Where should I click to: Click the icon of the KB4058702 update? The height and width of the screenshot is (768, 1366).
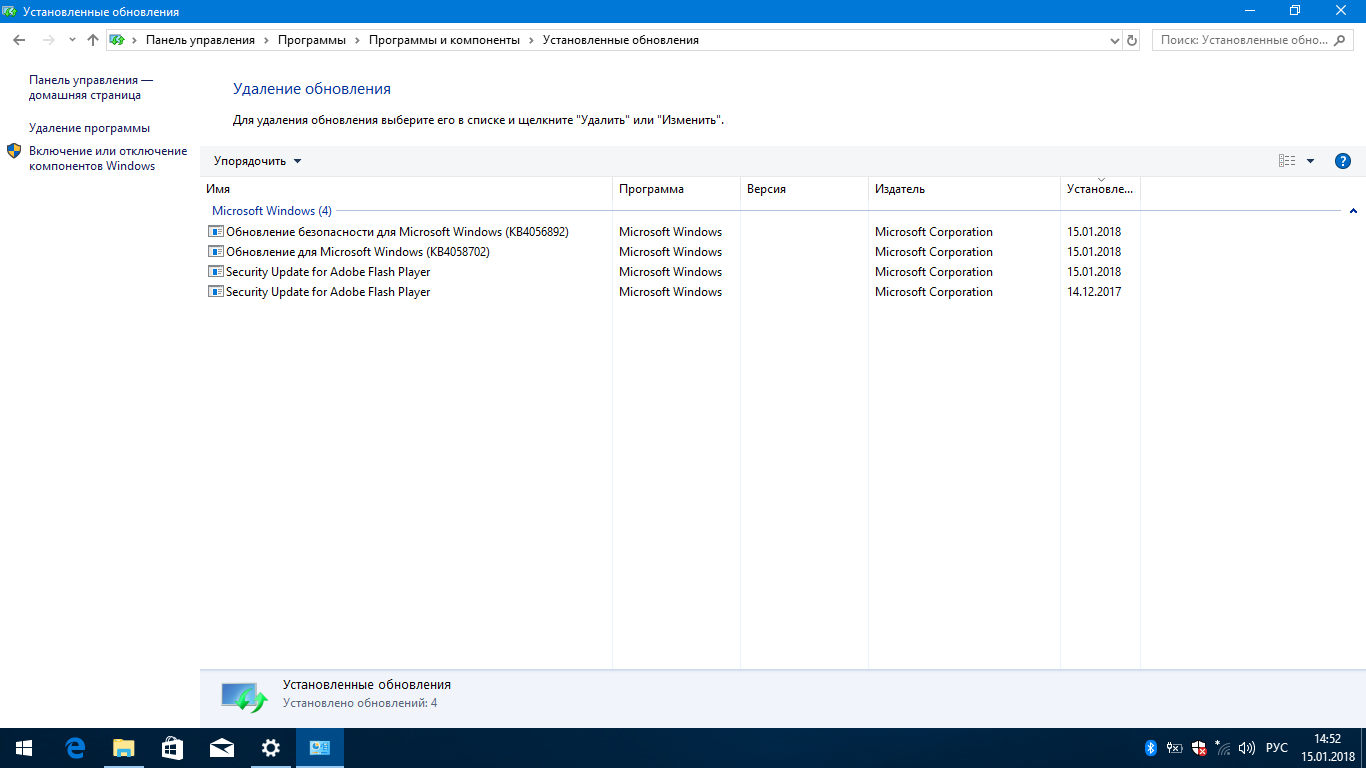(x=215, y=252)
